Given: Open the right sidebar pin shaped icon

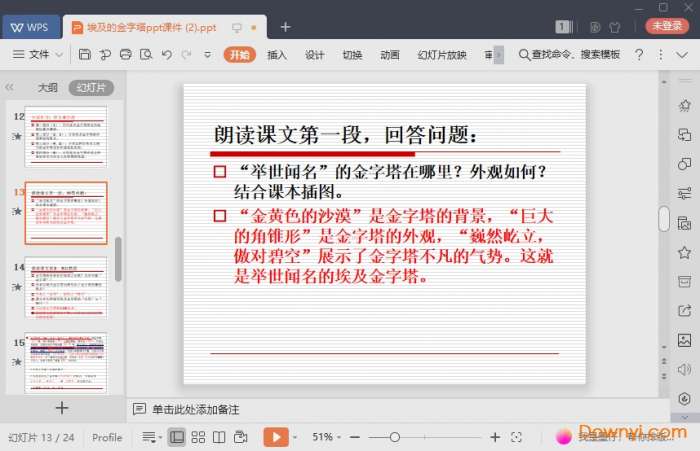Looking at the screenshot, I should pyautogui.click(x=684, y=105).
